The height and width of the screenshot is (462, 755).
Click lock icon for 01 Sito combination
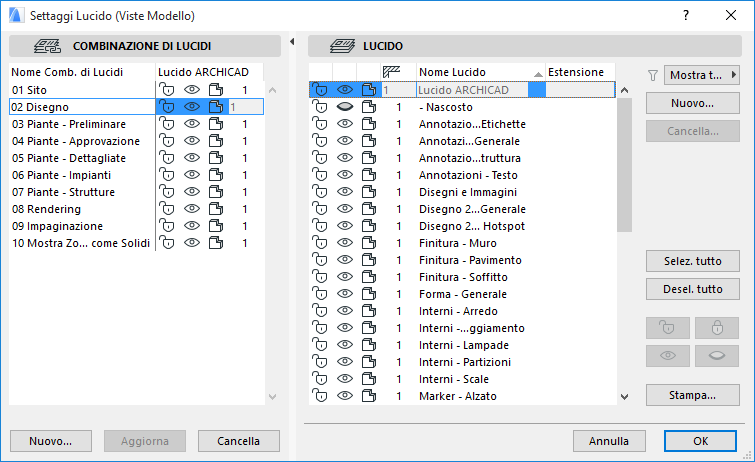click(167, 90)
